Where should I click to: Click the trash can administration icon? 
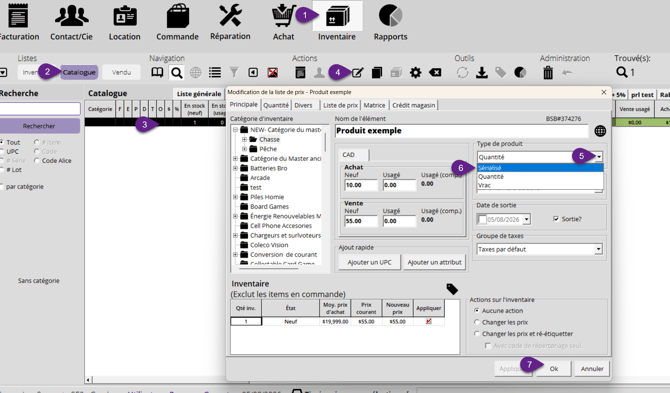(x=548, y=73)
